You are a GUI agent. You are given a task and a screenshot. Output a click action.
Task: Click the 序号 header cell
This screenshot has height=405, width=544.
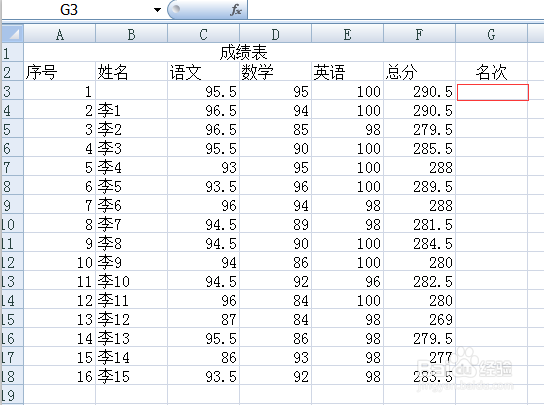59,71
